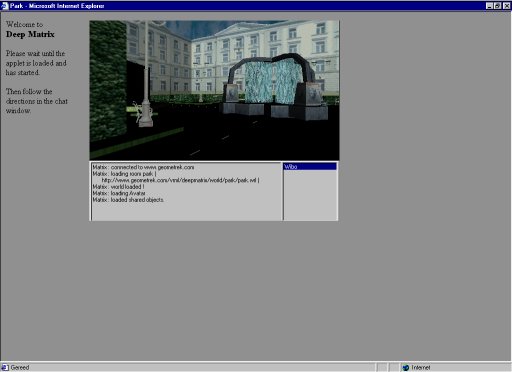The width and height of the screenshot is (512, 372).
Task: Click the Internet zone globe icon
Action: (x=406, y=367)
